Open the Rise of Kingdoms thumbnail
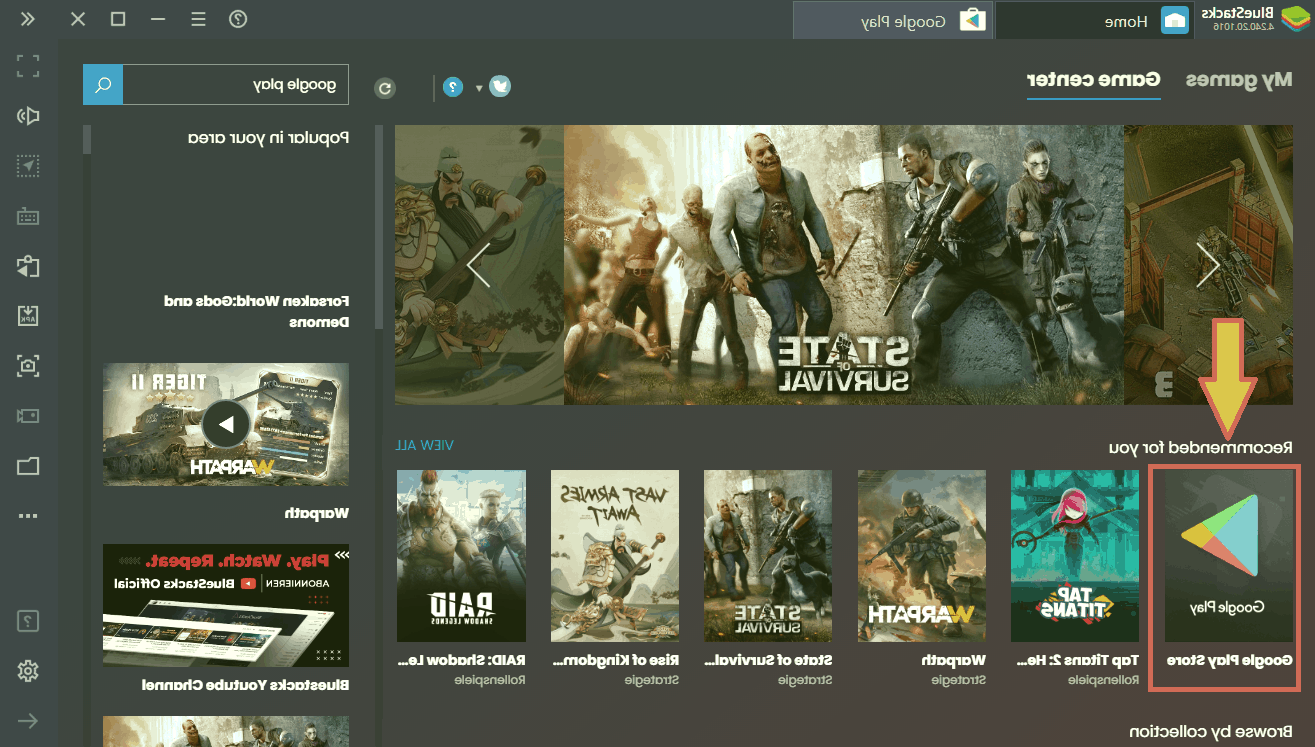The width and height of the screenshot is (1315, 747). pos(615,556)
